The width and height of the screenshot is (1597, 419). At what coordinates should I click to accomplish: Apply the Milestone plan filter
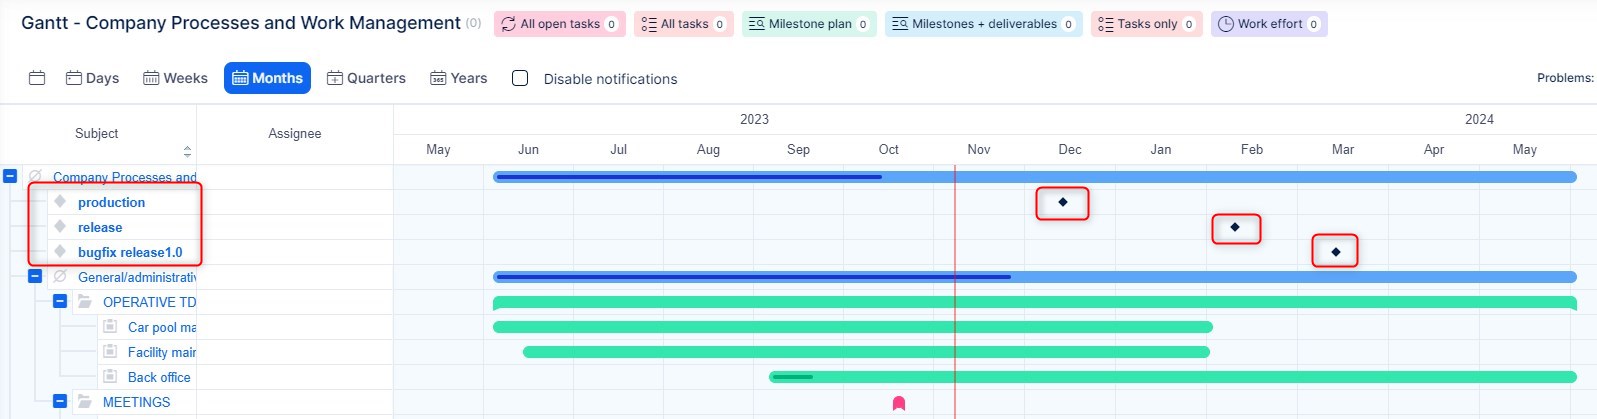coord(808,24)
